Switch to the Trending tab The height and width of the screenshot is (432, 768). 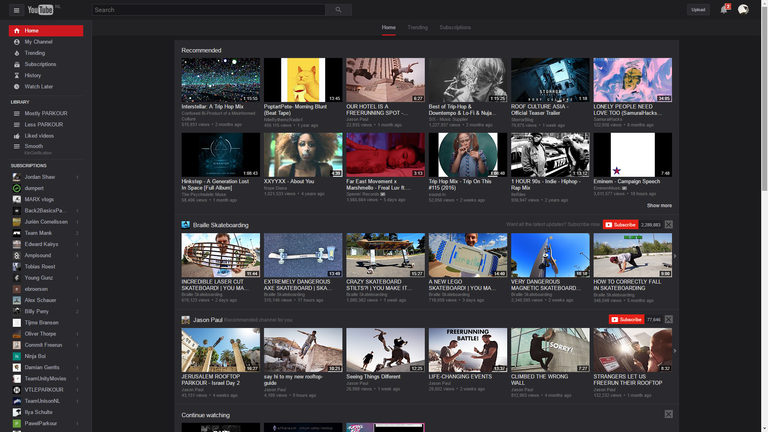tap(417, 27)
